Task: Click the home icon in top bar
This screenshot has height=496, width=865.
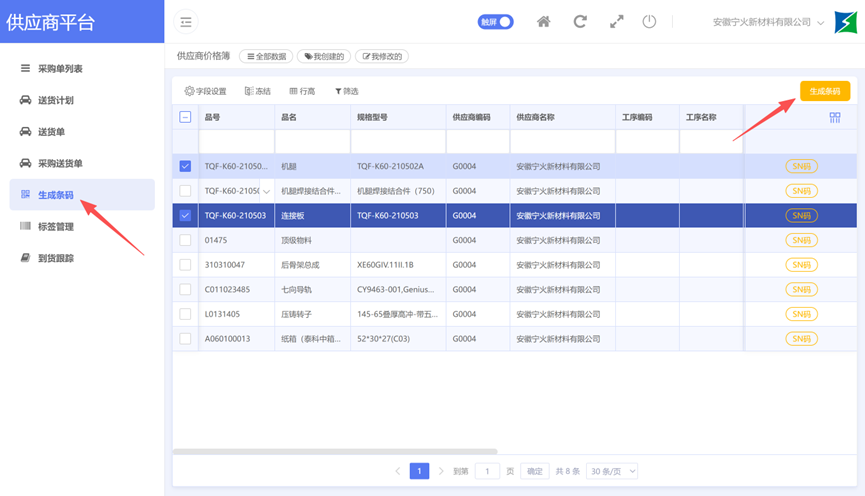Action: [x=543, y=22]
